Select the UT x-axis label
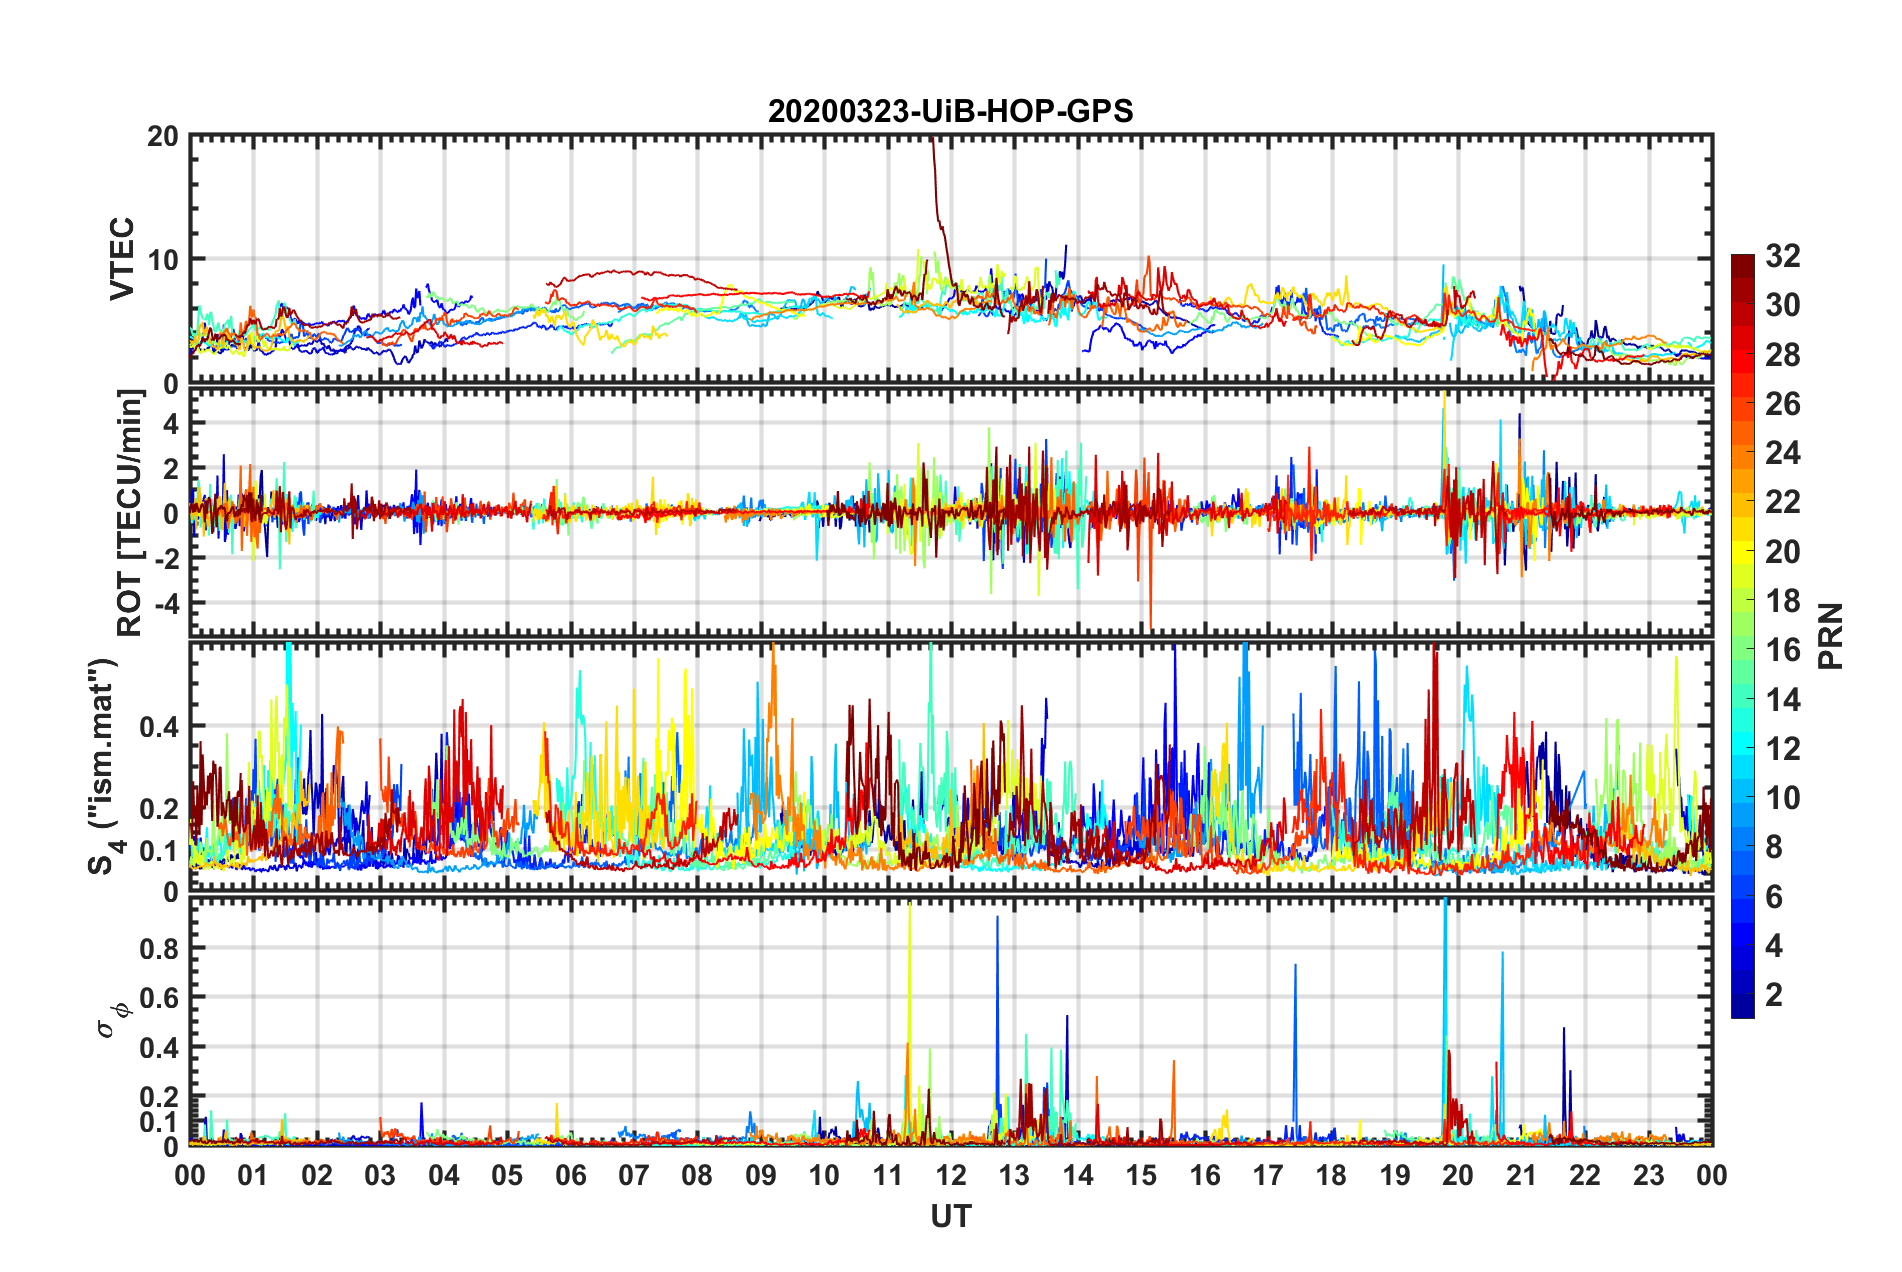 pos(951,1216)
